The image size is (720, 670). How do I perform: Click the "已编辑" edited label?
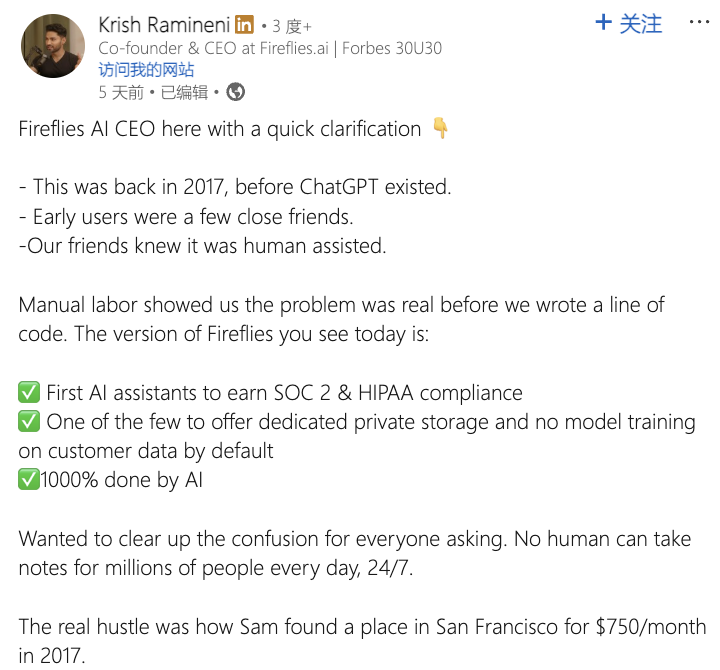pyautogui.click(x=184, y=92)
